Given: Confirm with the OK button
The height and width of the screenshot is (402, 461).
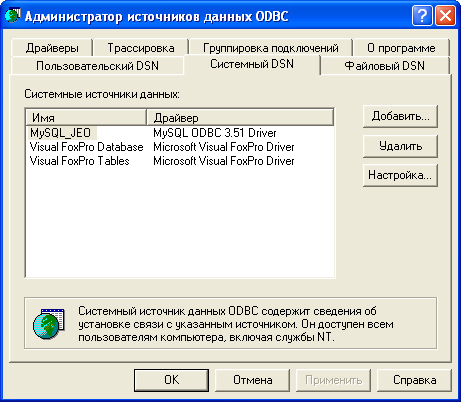Looking at the screenshot, I should click(171, 380).
